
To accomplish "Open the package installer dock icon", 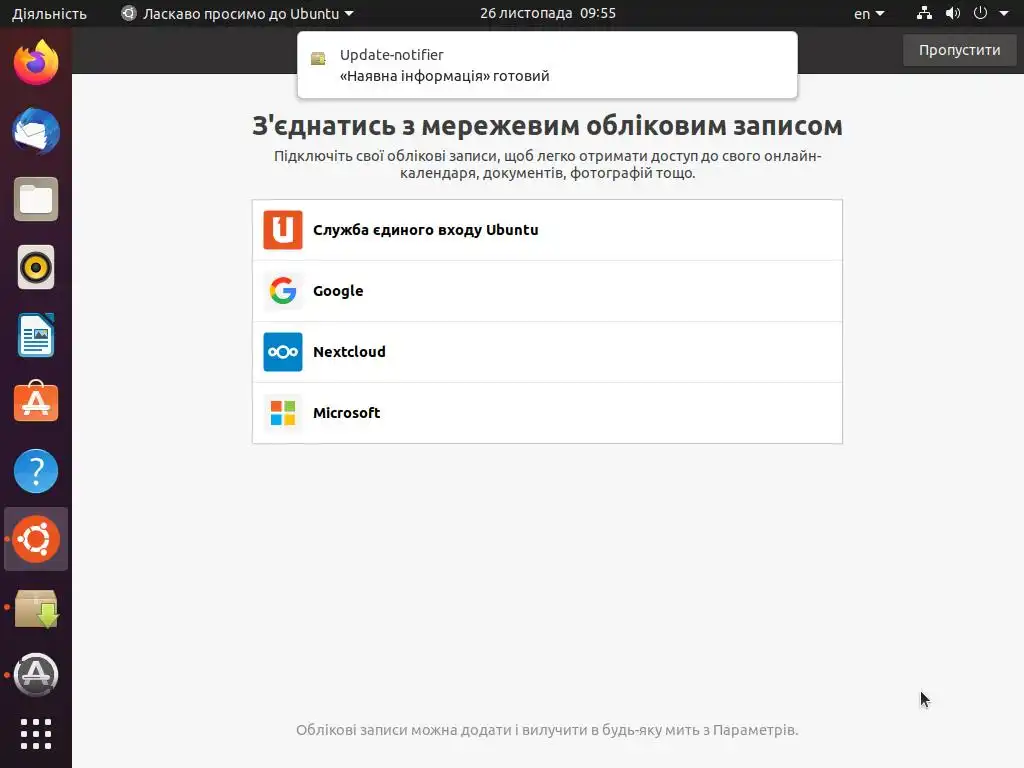I will [36, 608].
